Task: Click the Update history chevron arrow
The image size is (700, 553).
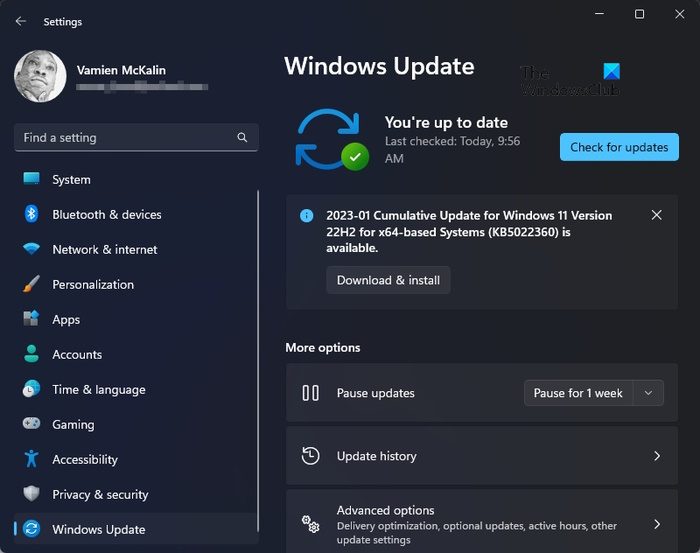Action: pos(657,456)
